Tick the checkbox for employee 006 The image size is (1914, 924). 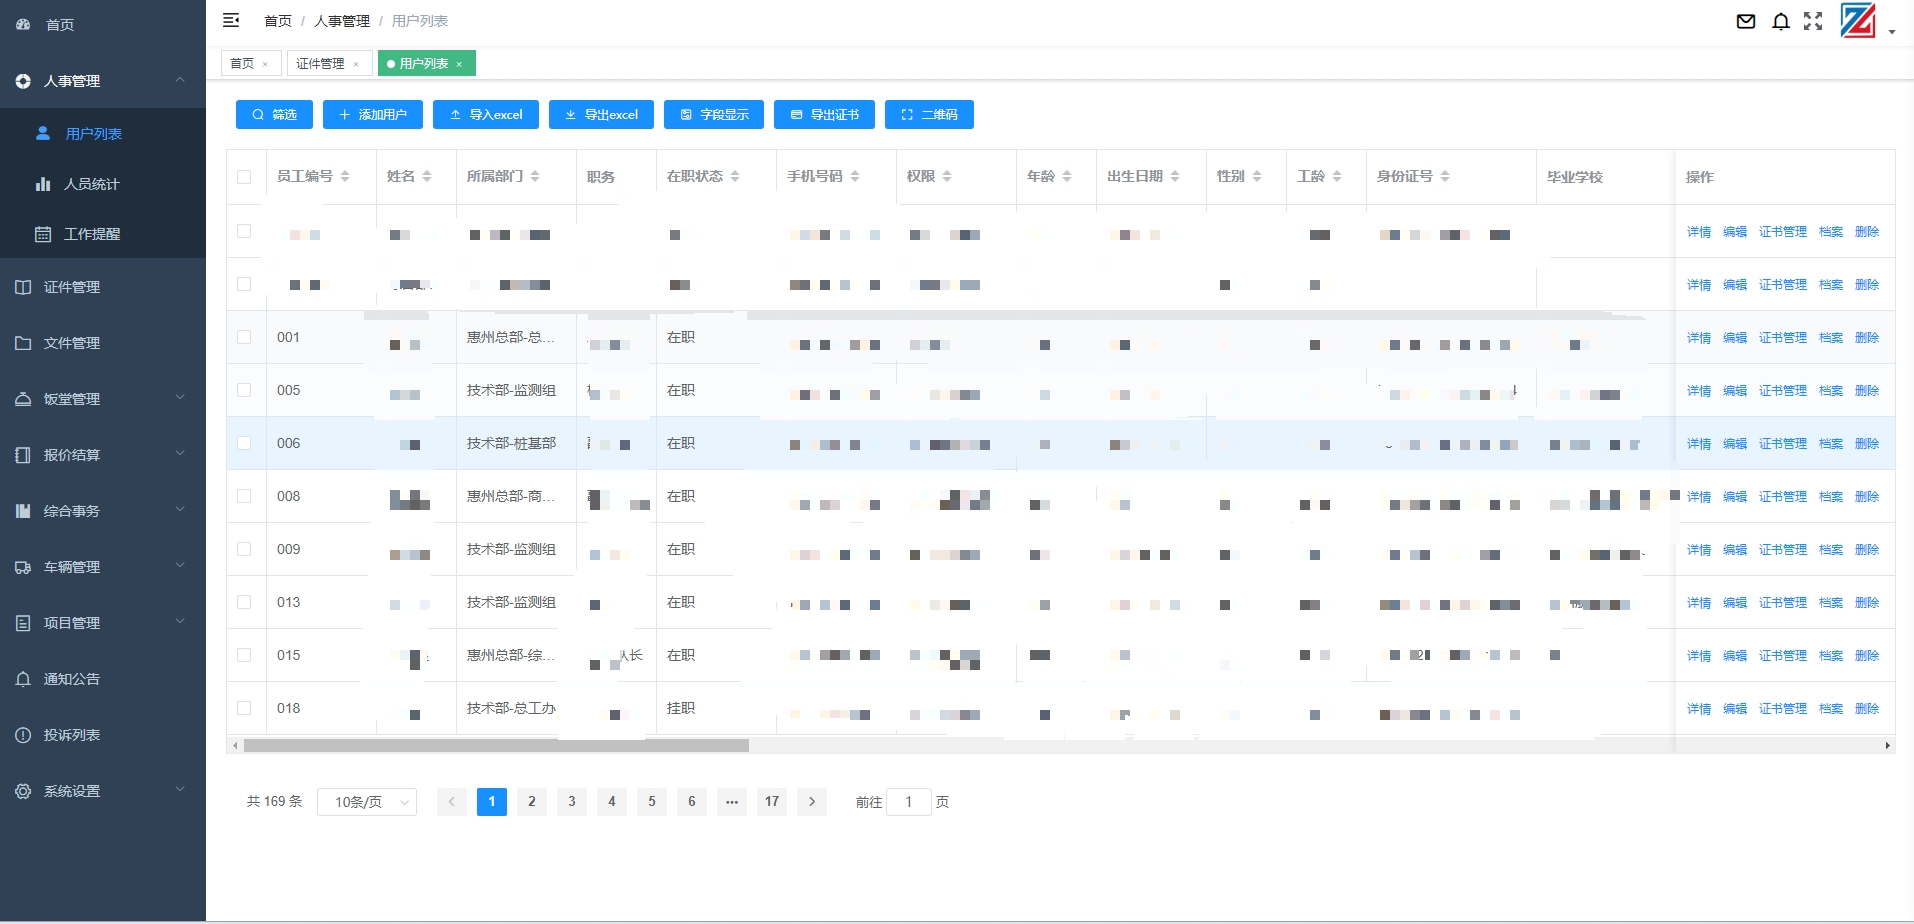(244, 443)
